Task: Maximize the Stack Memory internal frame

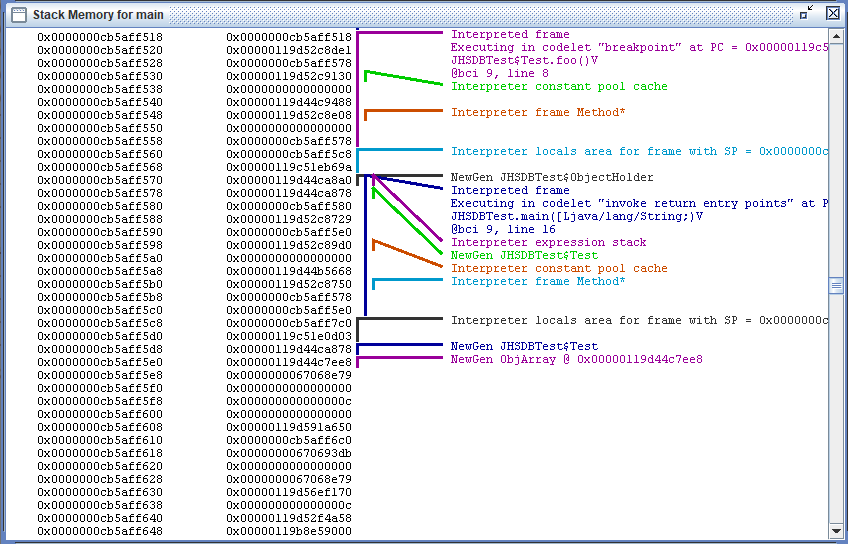Action: pos(806,13)
